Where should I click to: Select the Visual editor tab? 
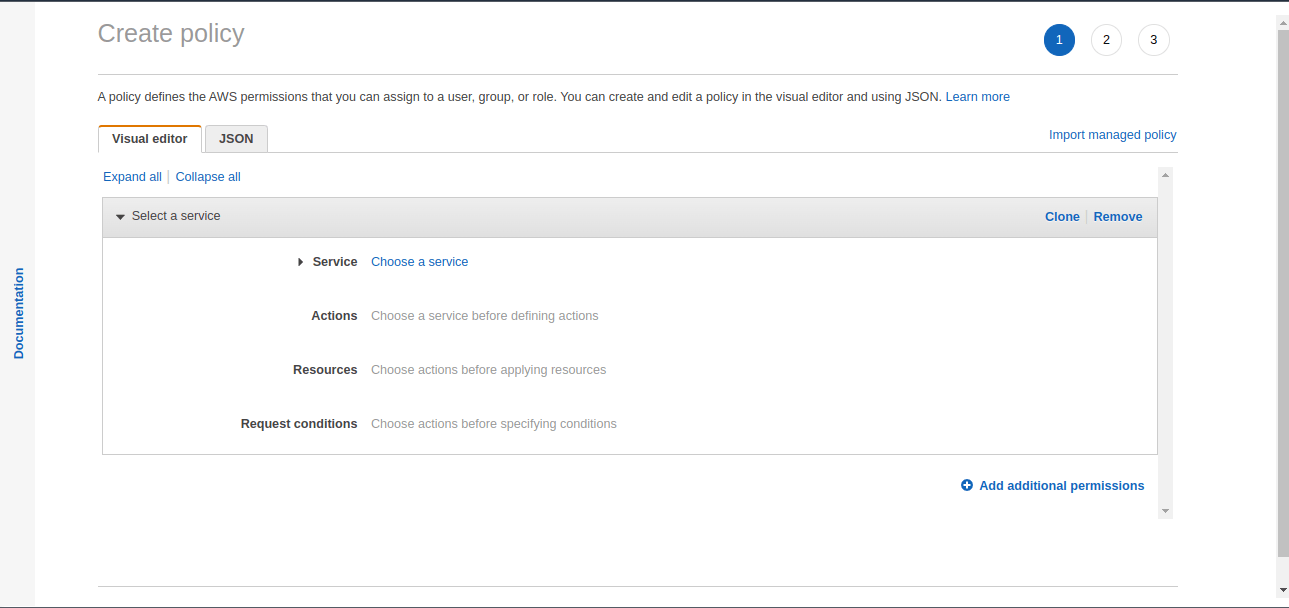click(150, 139)
